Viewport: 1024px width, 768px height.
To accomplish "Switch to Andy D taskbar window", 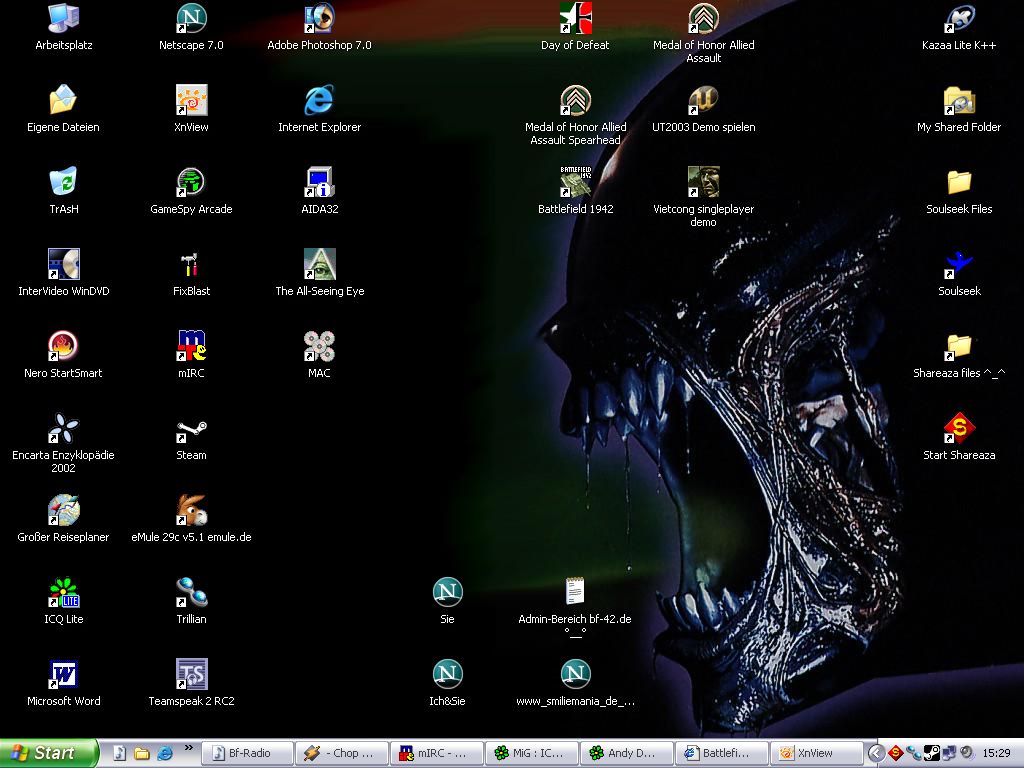I will coord(627,753).
